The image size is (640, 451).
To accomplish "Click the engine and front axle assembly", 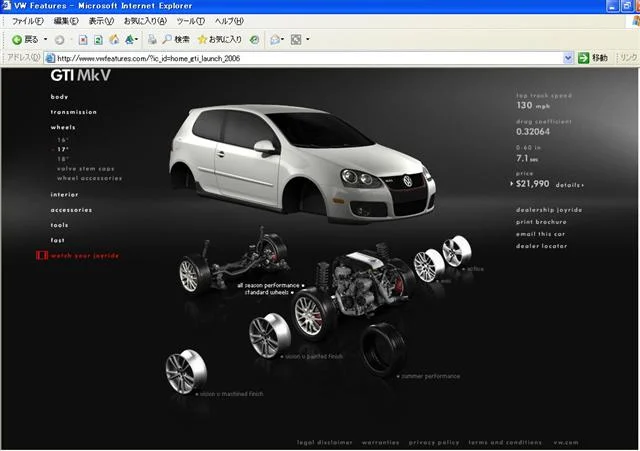I will click(351, 292).
